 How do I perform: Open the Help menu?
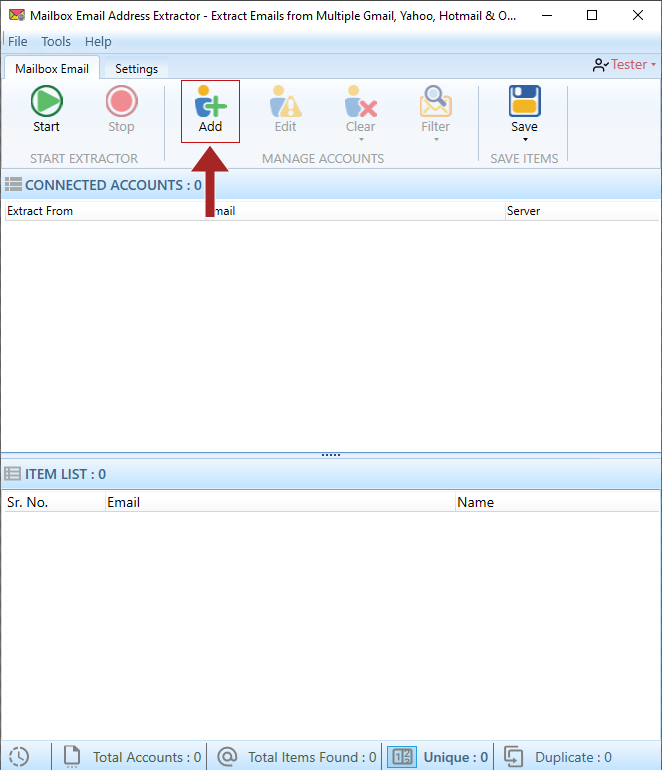(98, 42)
